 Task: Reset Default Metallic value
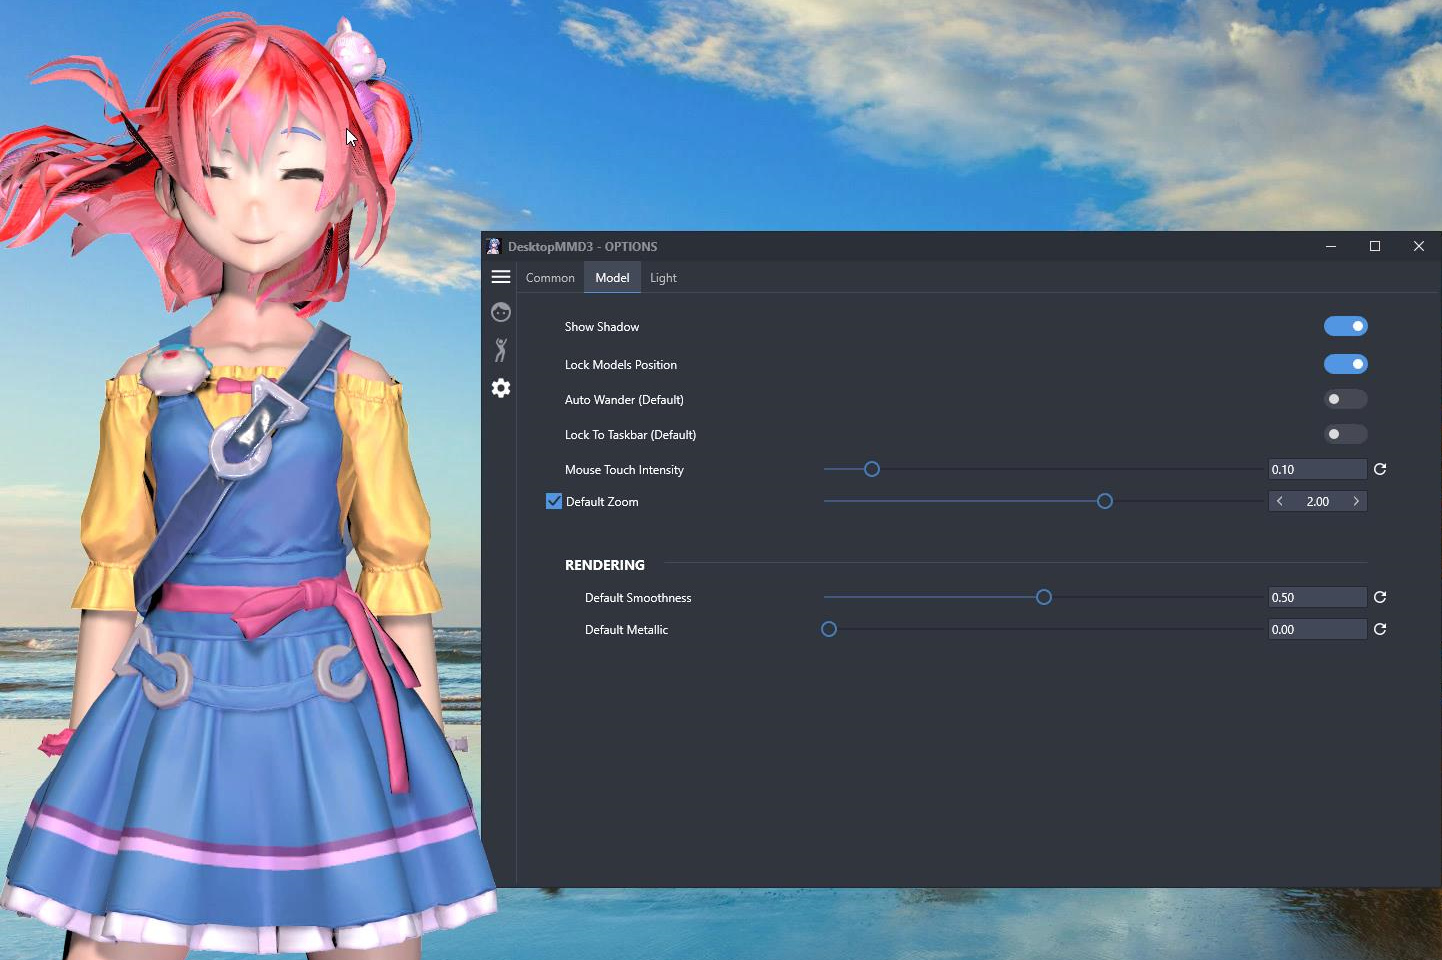click(x=1380, y=629)
